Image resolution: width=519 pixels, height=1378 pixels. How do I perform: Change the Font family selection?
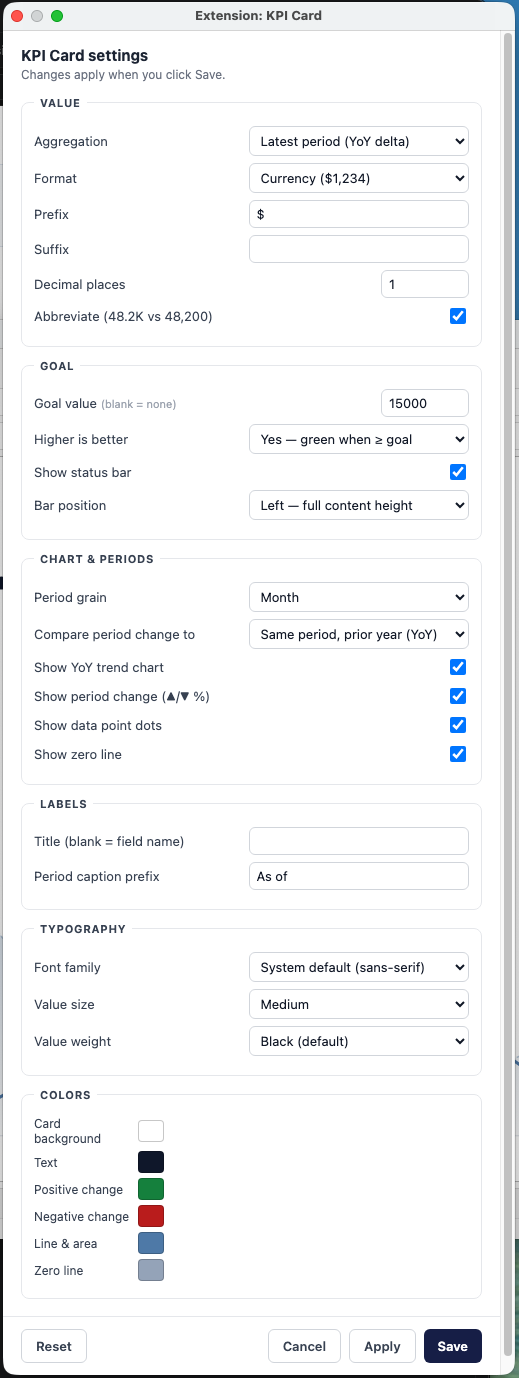tap(358, 967)
